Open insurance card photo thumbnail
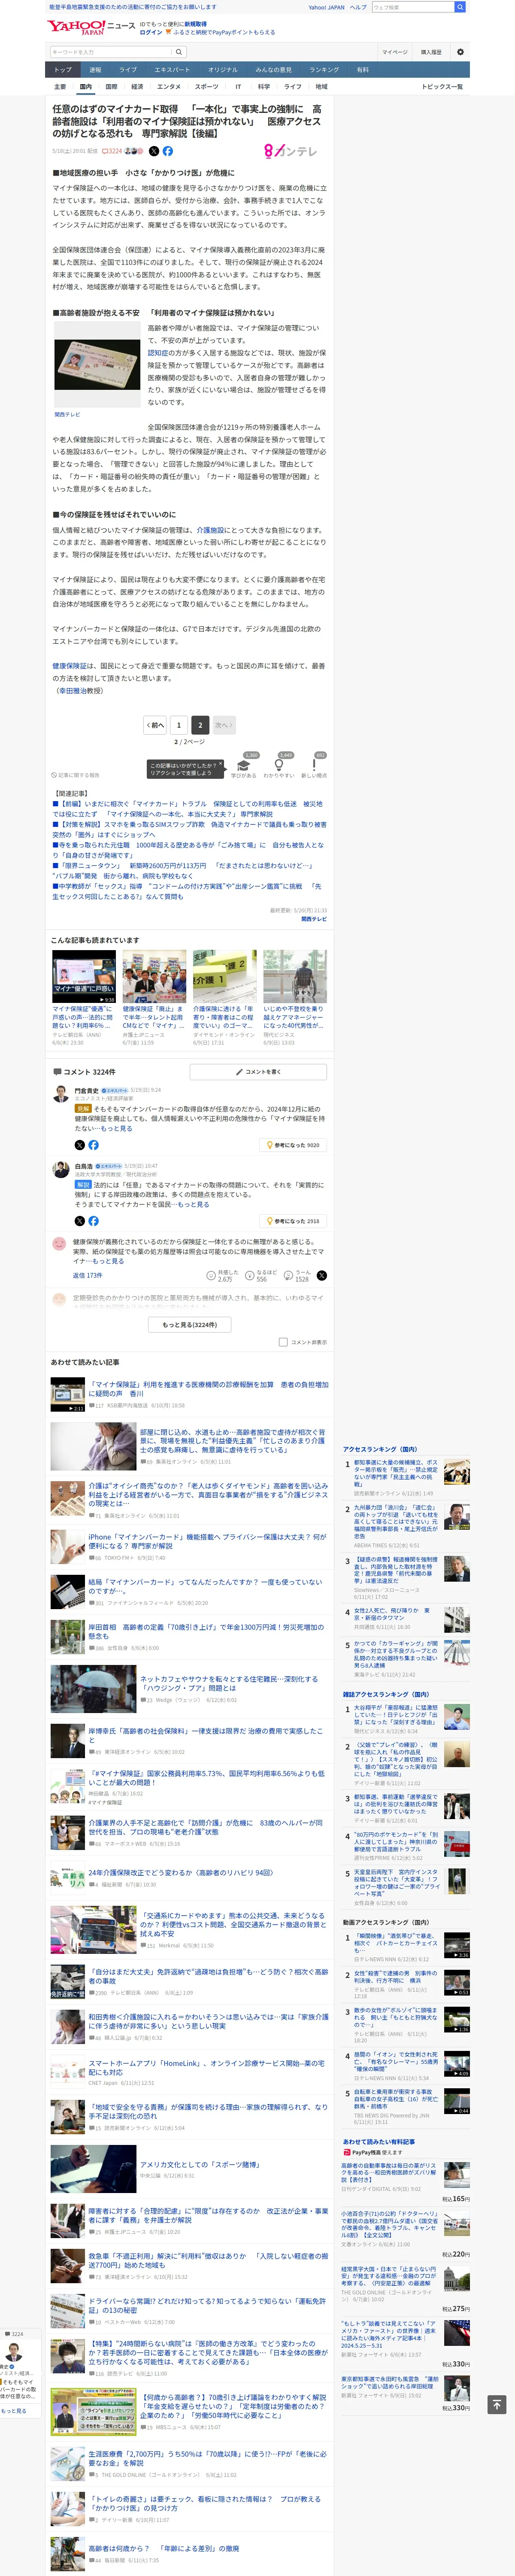 coord(97,364)
